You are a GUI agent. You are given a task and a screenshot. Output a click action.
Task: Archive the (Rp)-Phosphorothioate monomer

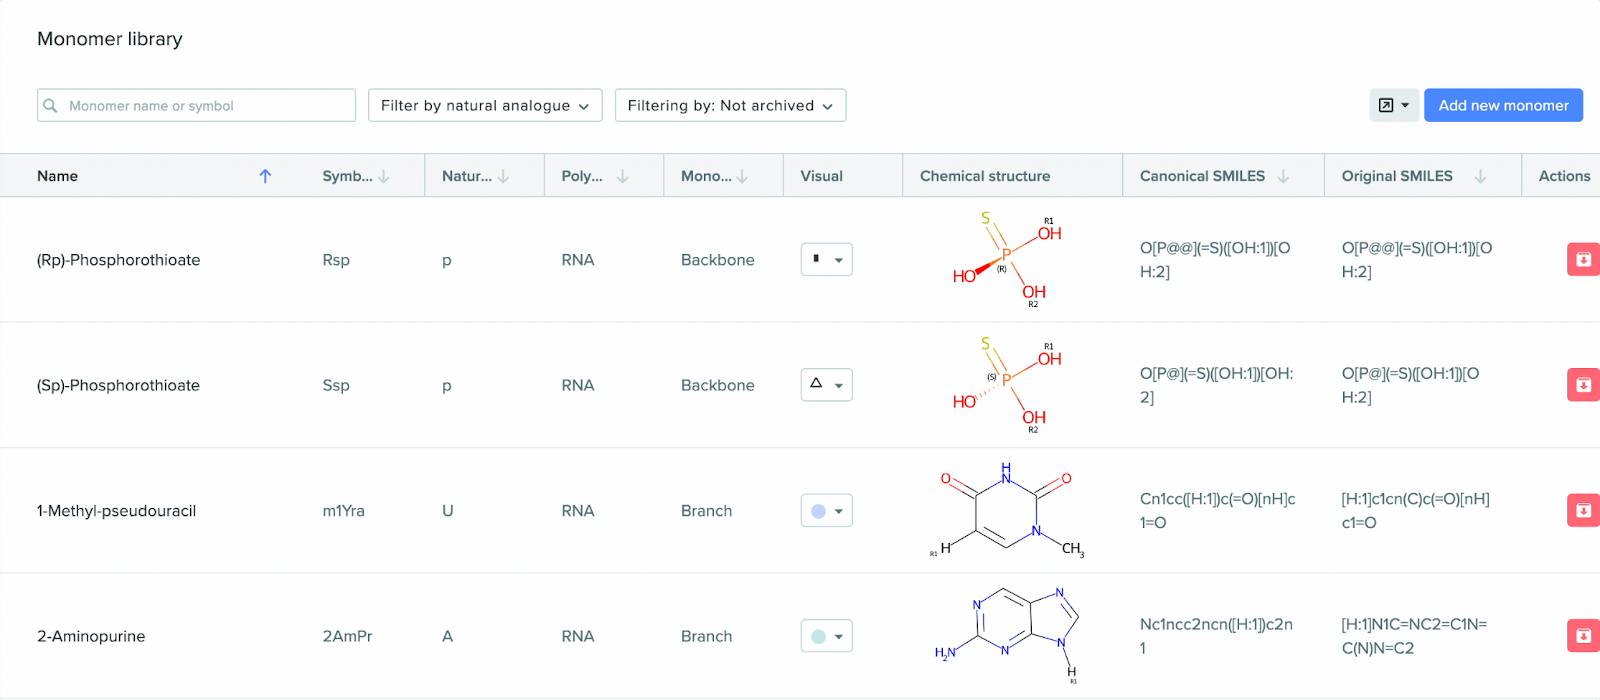tap(1584, 260)
